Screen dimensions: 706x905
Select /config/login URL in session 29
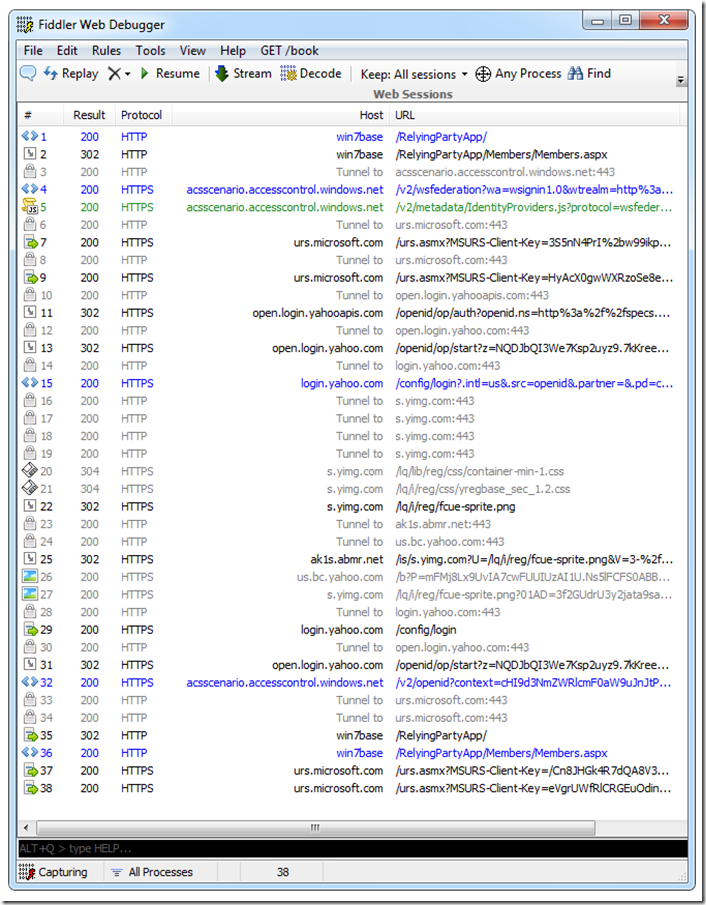click(x=425, y=630)
